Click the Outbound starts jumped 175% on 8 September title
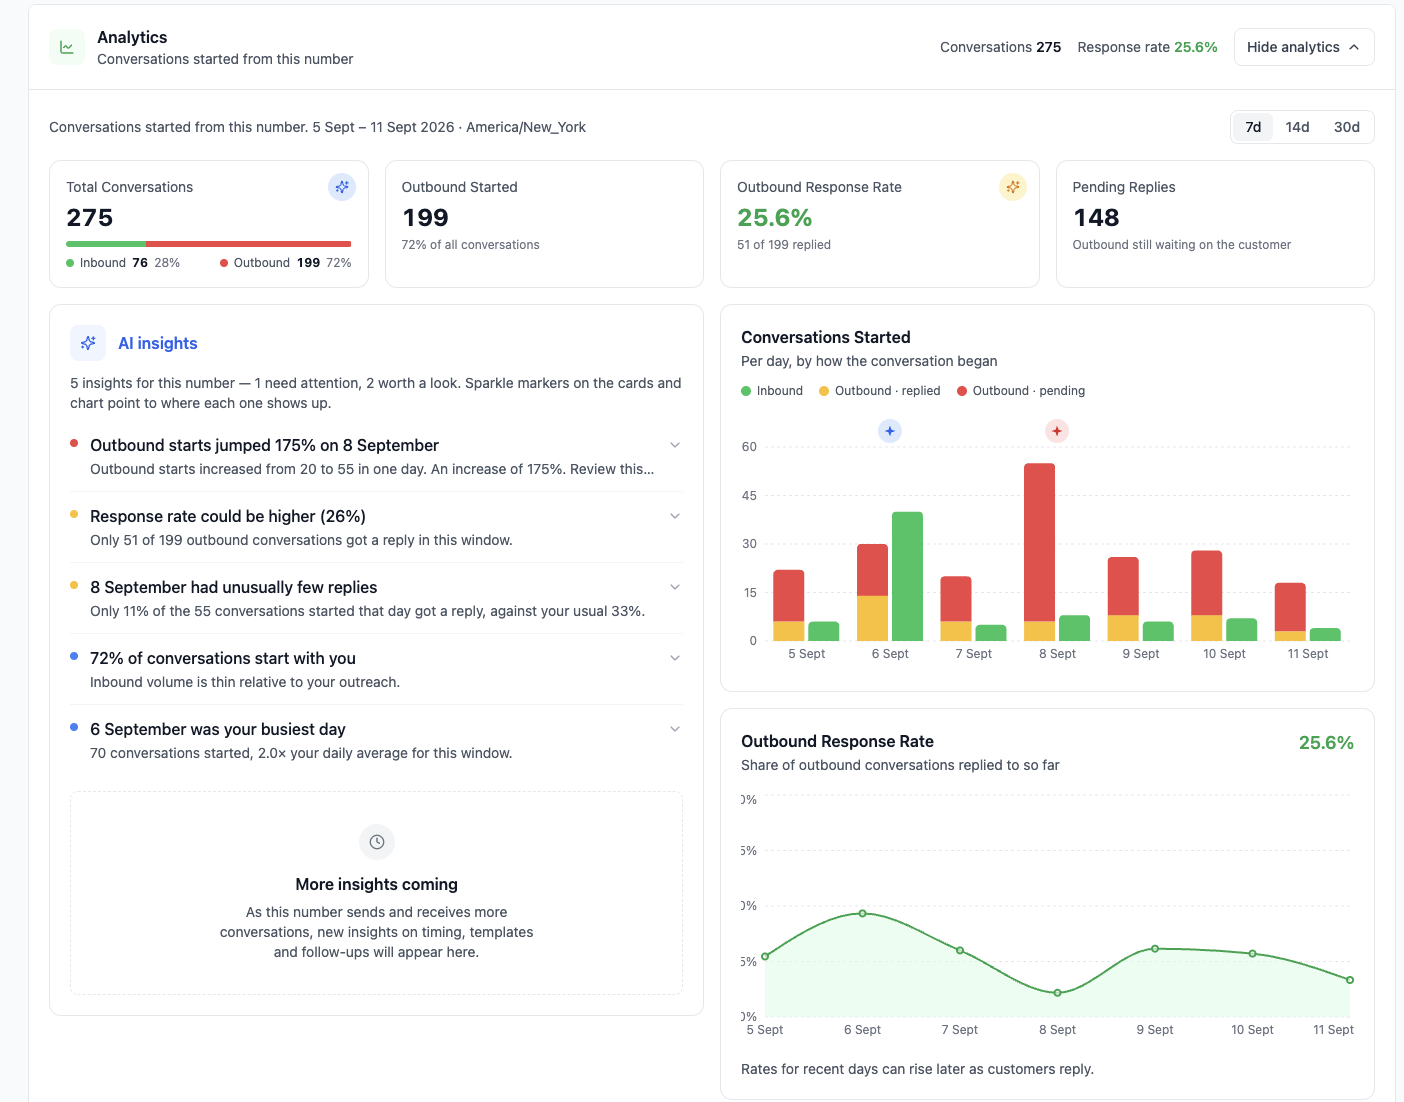Image resolution: width=1404 pixels, height=1102 pixels. tap(265, 445)
